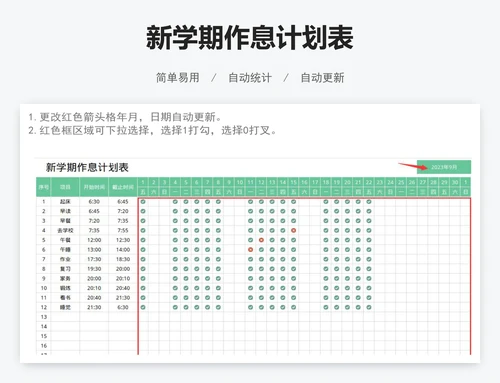
Task: Select the 2023年9月 year-month cell
Action: pyautogui.click(x=444, y=167)
